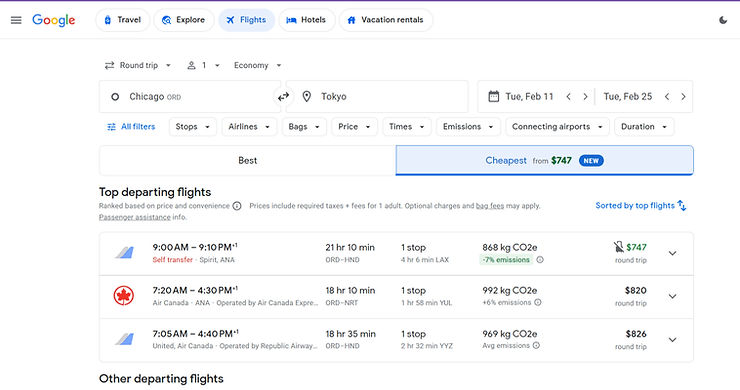Screen dimensions: 740x390
Task: Open emissions info for 969 kg flight
Action: [x=536, y=346]
